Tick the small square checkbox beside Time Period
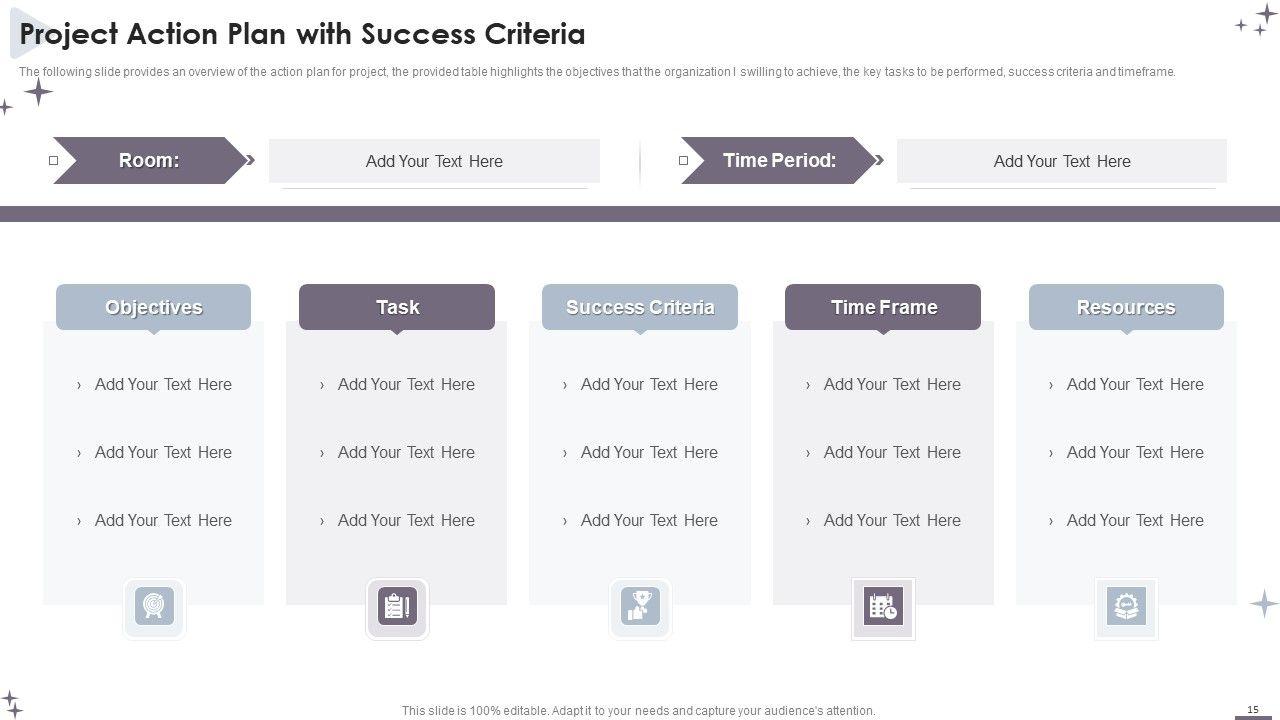The height and width of the screenshot is (720, 1280). tap(684, 160)
